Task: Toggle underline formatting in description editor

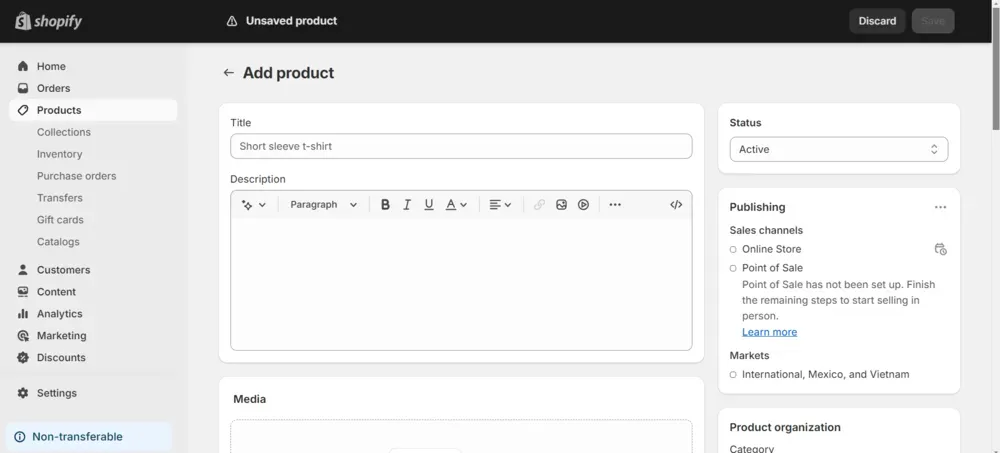Action: coord(429,205)
